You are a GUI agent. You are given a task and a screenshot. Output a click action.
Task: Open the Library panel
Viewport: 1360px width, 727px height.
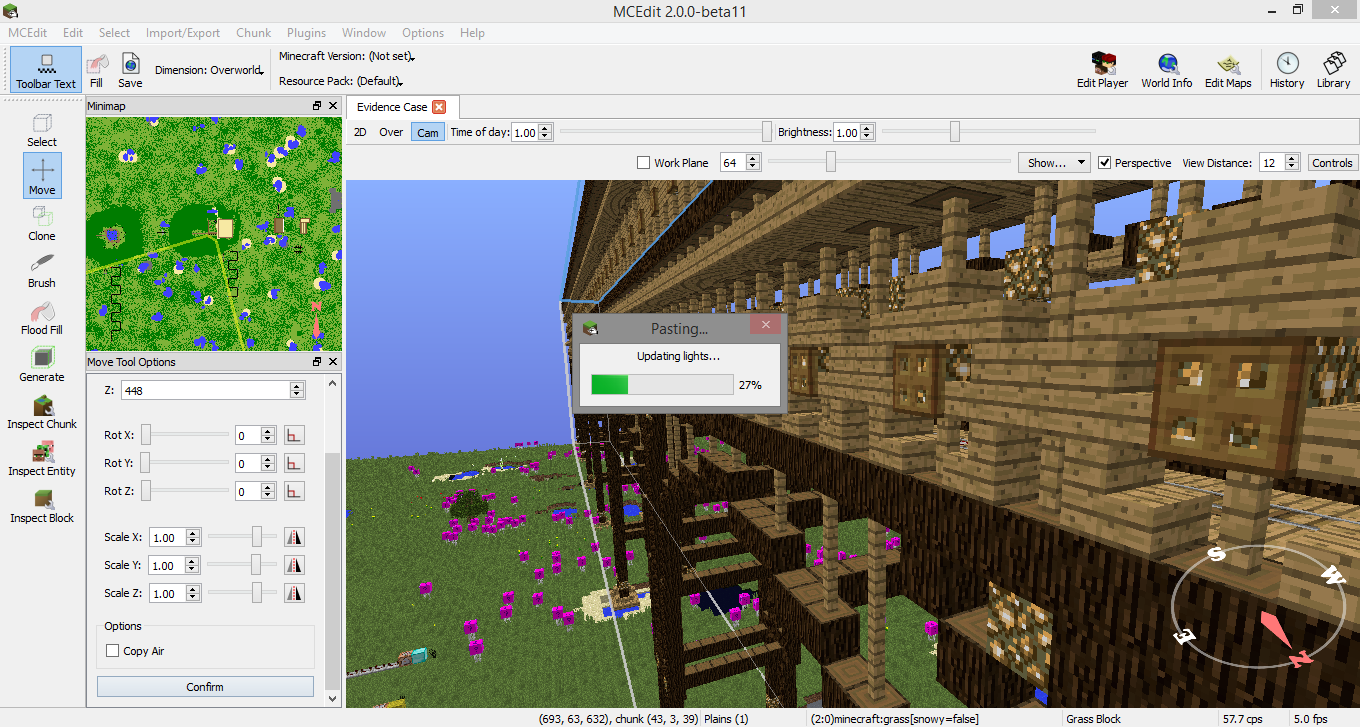pos(1333,70)
